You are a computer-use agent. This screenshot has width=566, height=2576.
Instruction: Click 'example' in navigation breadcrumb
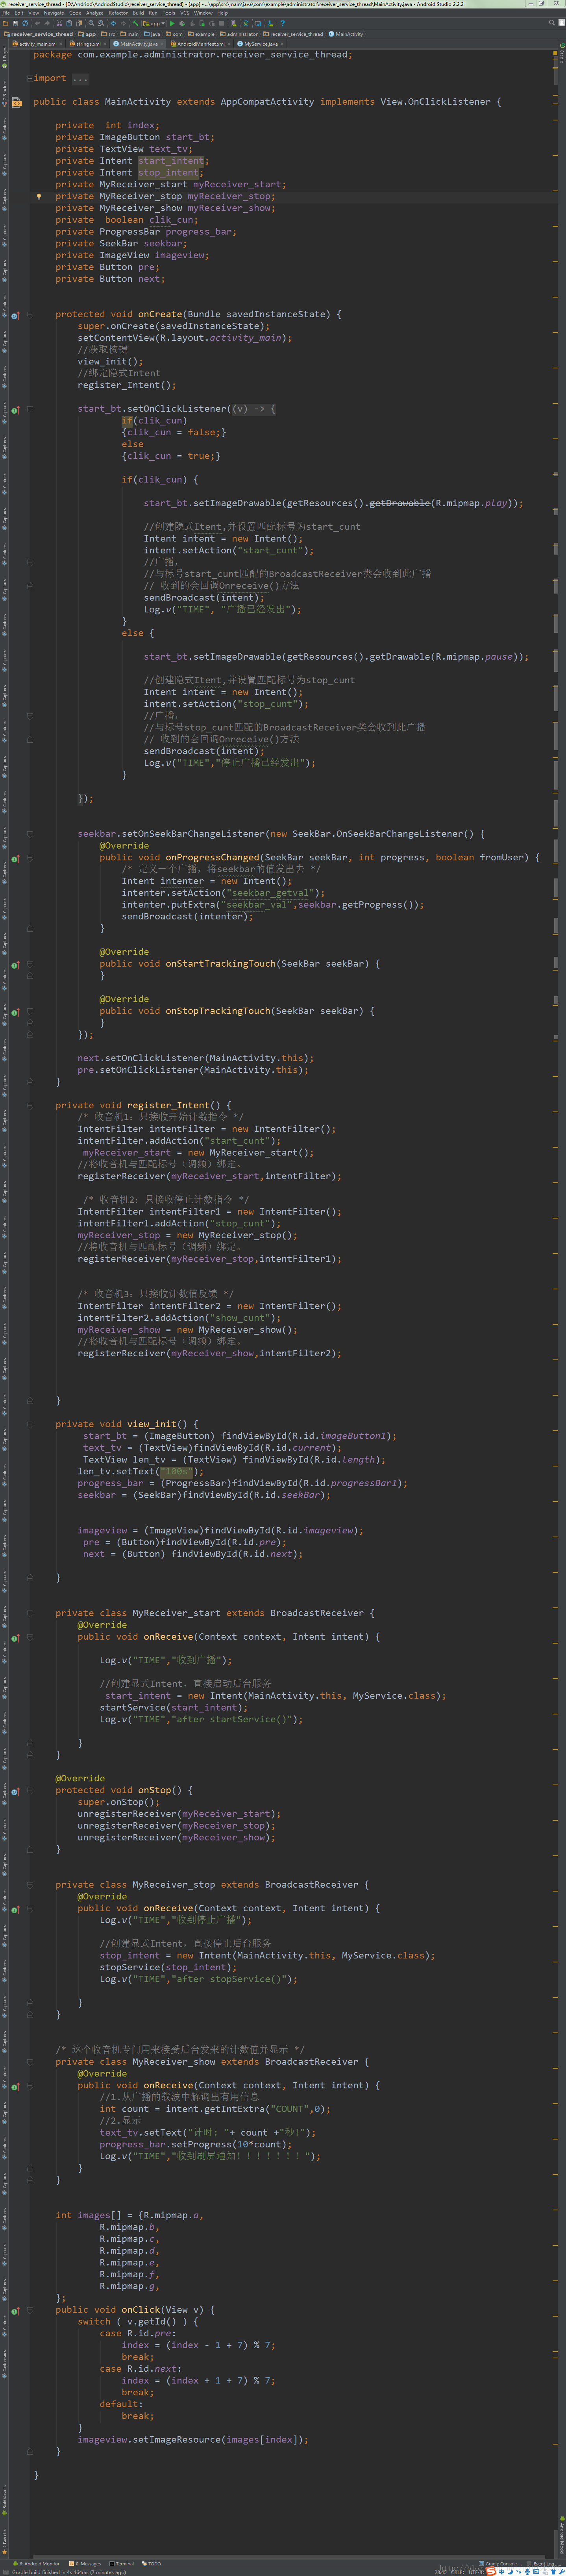pyautogui.click(x=202, y=34)
